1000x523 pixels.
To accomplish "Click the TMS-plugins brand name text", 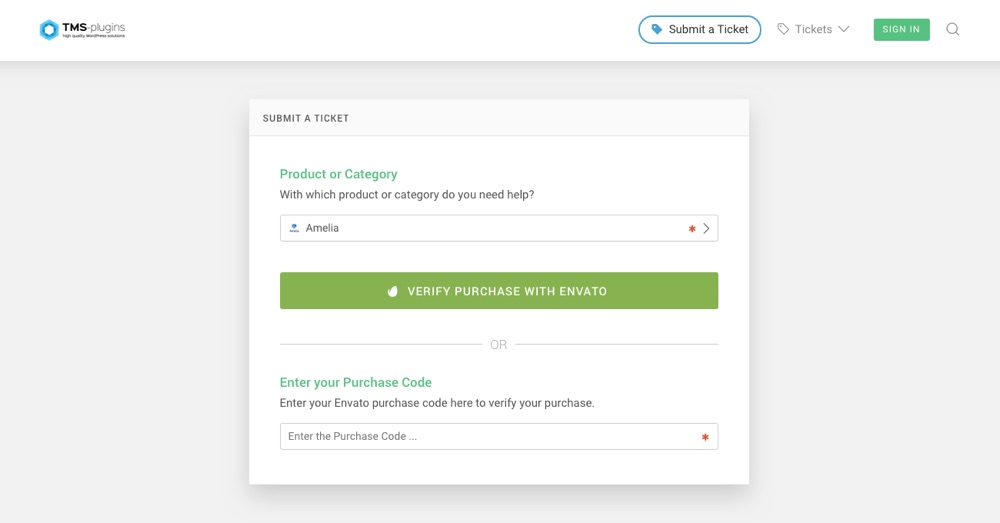I will [94, 27].
